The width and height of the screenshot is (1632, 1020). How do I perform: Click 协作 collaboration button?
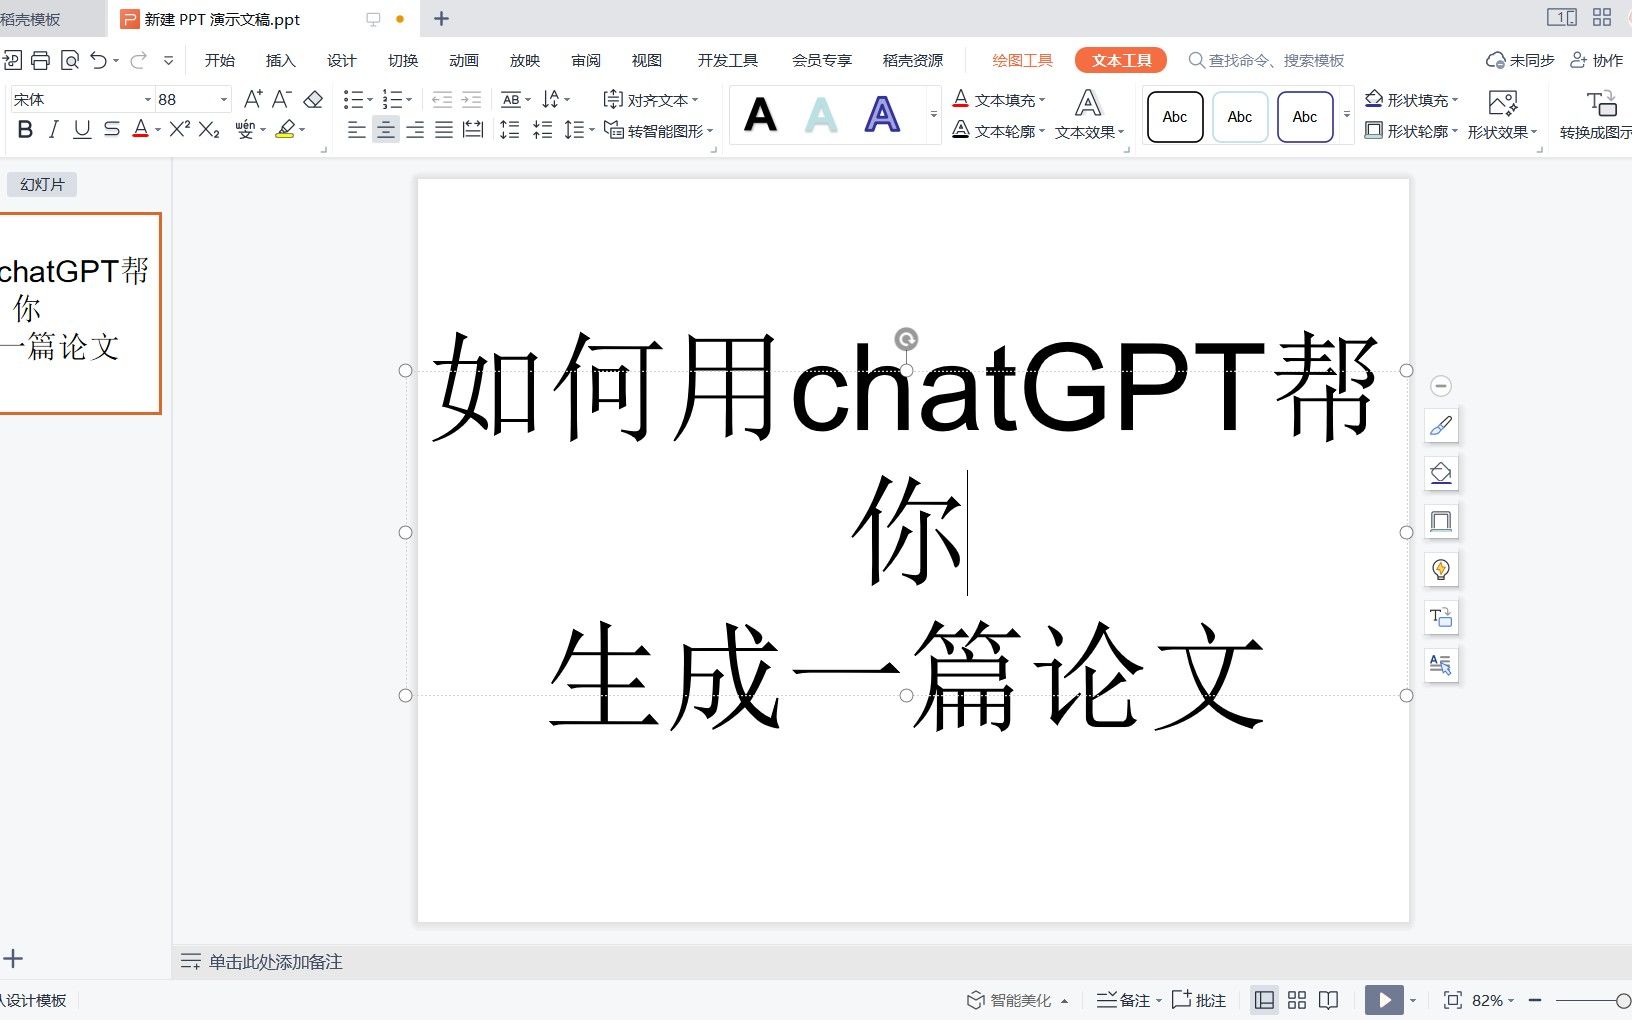pyautogui.click(x=1596, y=60)
